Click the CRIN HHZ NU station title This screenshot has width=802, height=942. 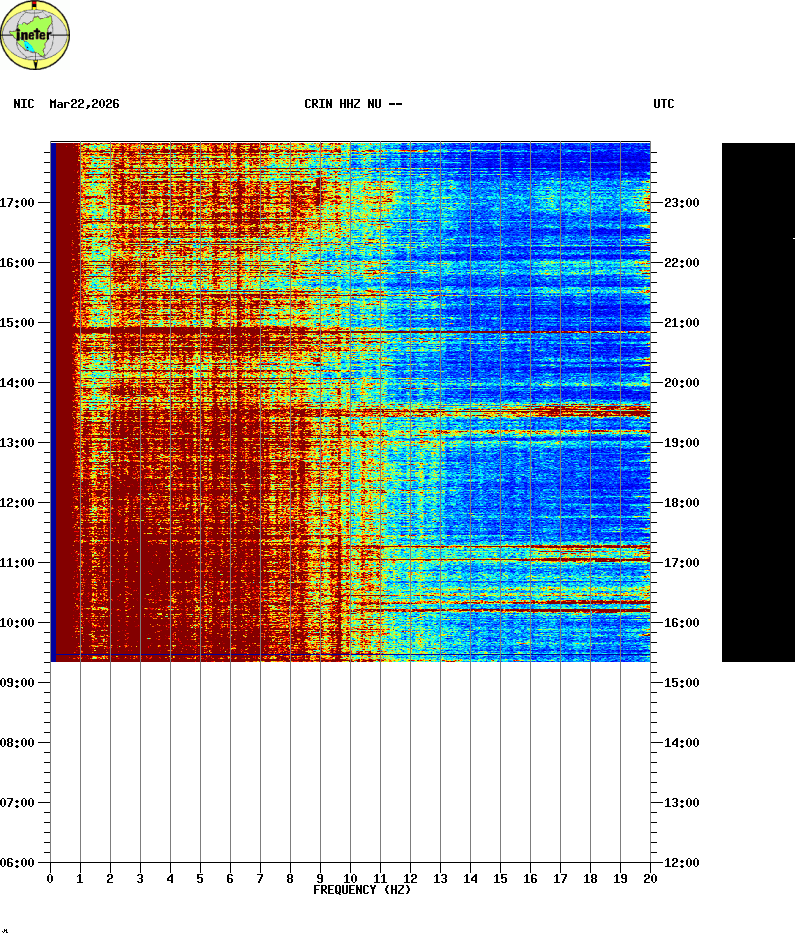point(353,104)
